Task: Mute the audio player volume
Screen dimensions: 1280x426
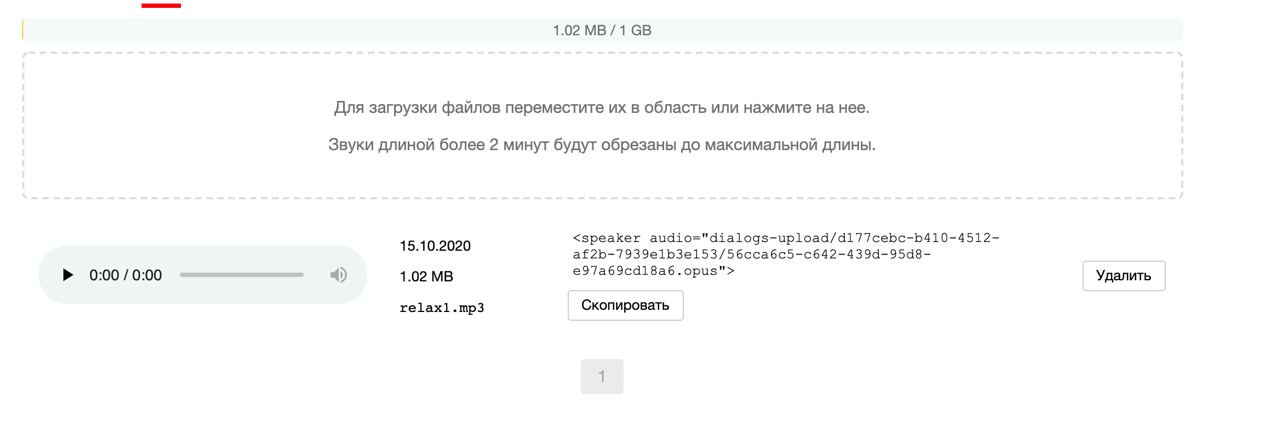Action: click(339, 275)
